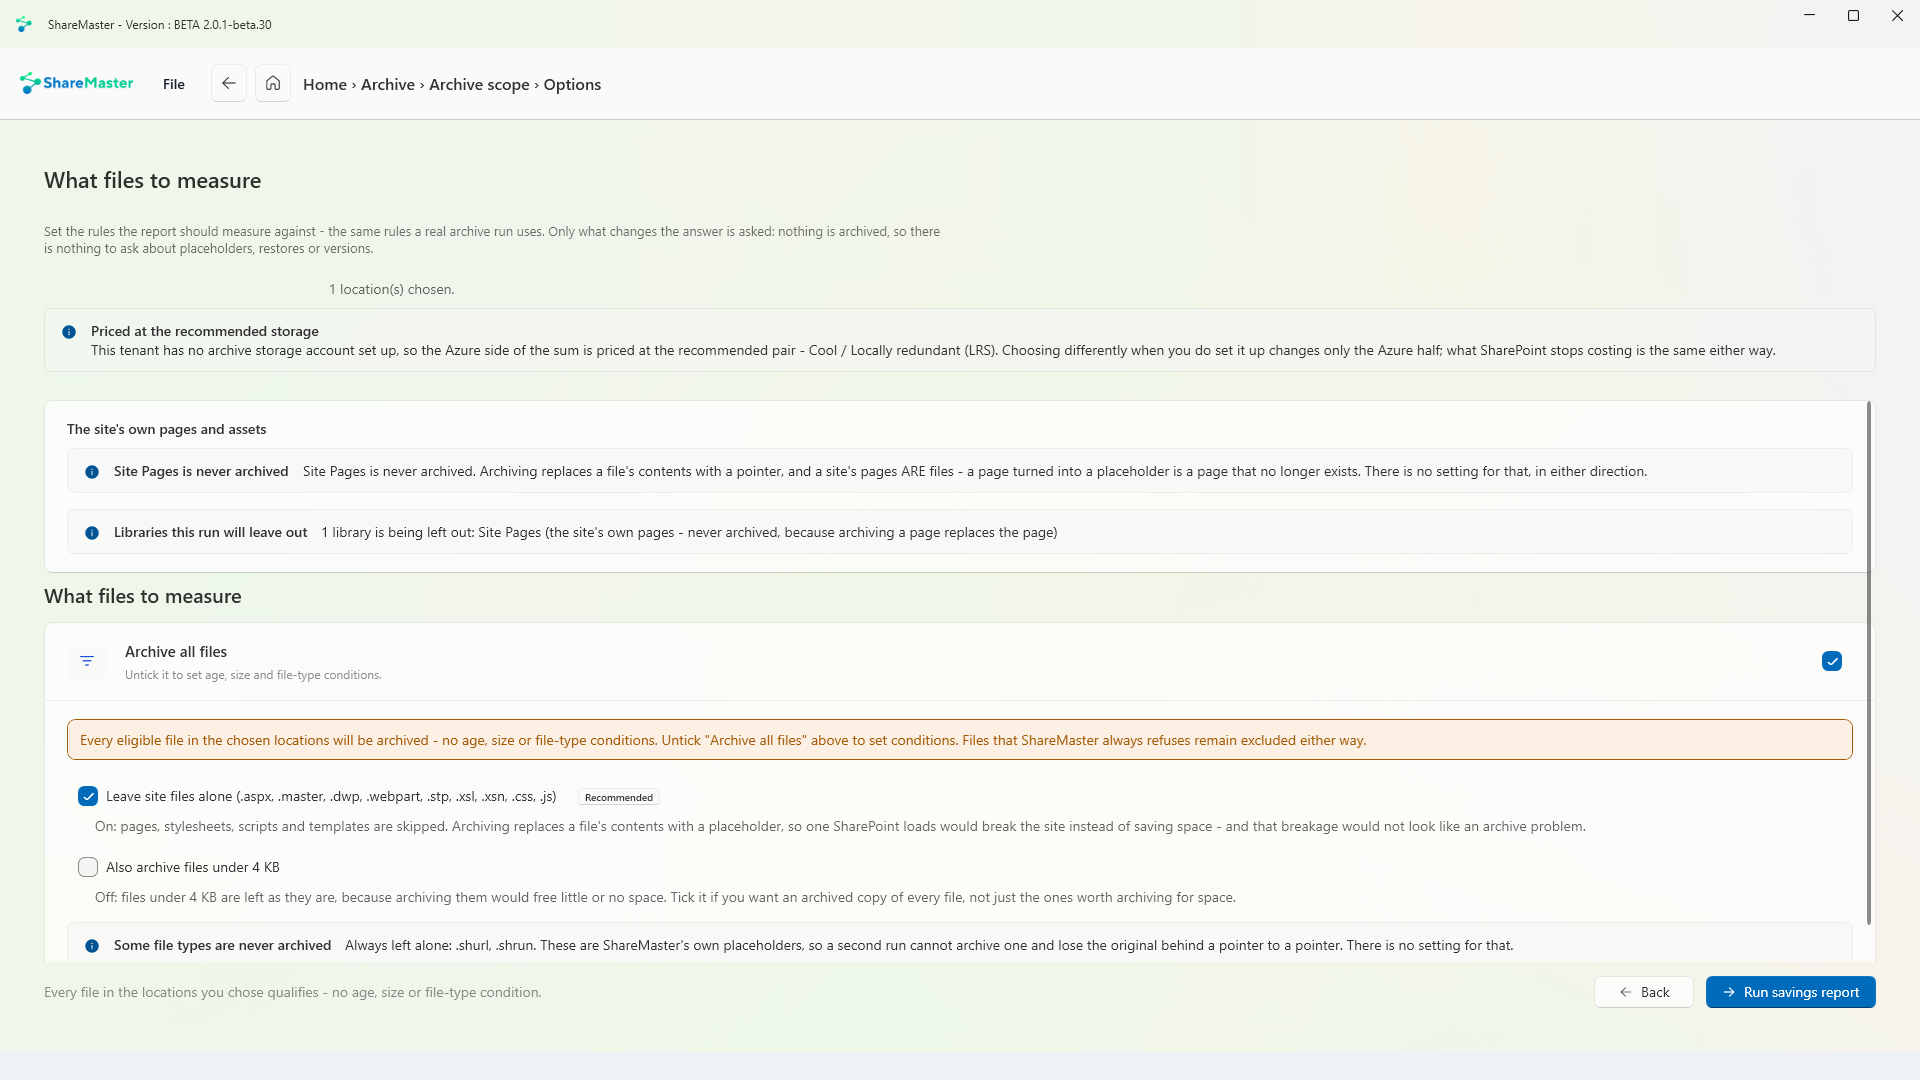Click the ShareMaster logo
1920x1080 pixels.
(x=77, y=83)
